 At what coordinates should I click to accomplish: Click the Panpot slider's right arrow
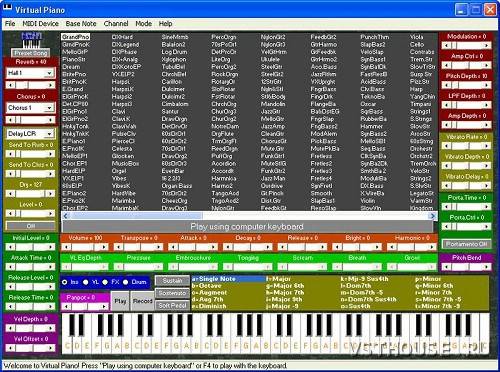(104, 306)
